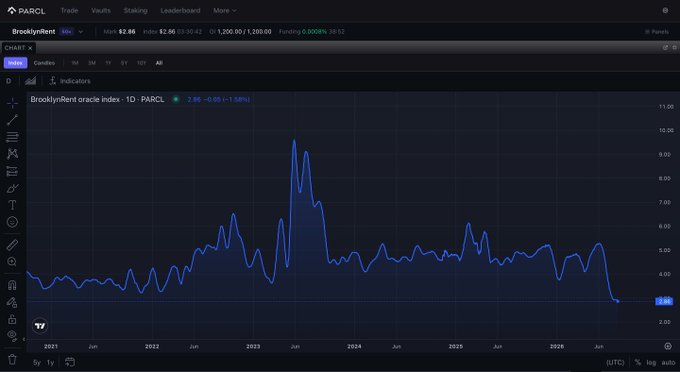Open the (UTC) timezone selector
Viewport: 680px width, 372px height.
point(615,362)
